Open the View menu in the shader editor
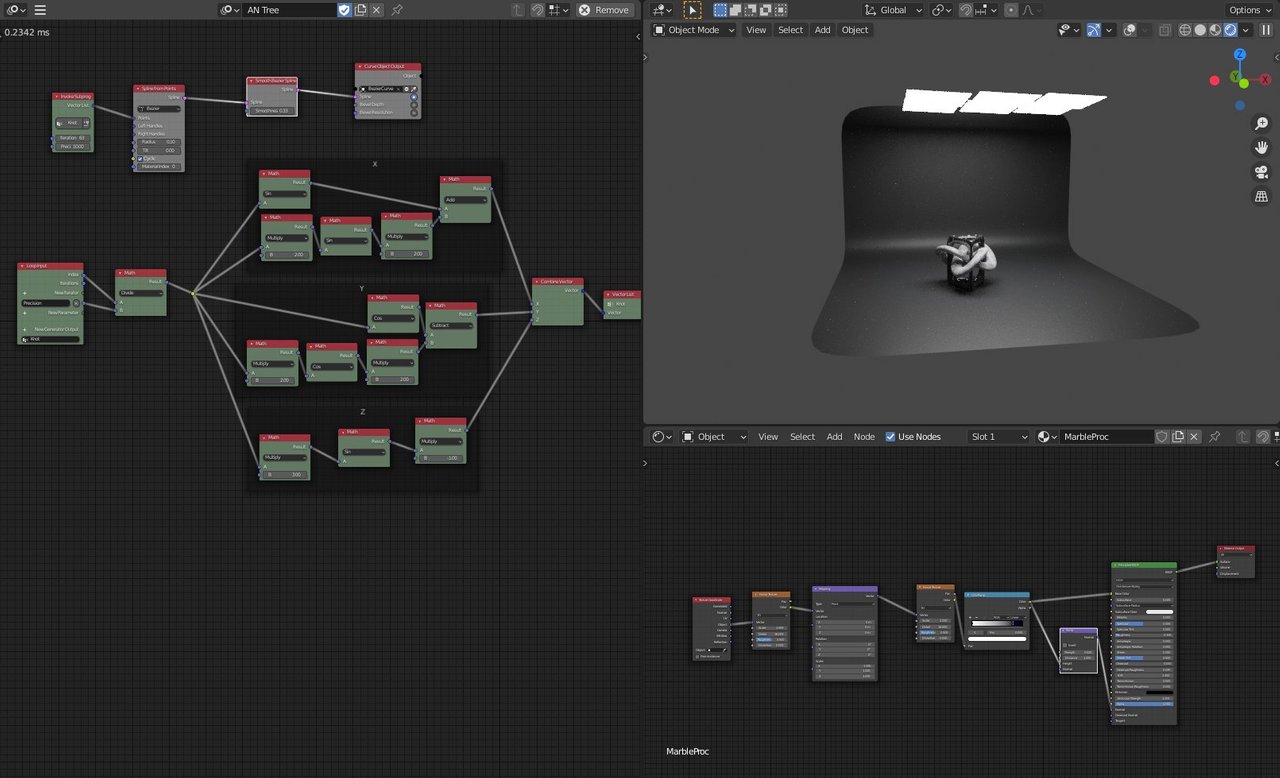The image size is (1280, 778). click(x=768, y=437)
